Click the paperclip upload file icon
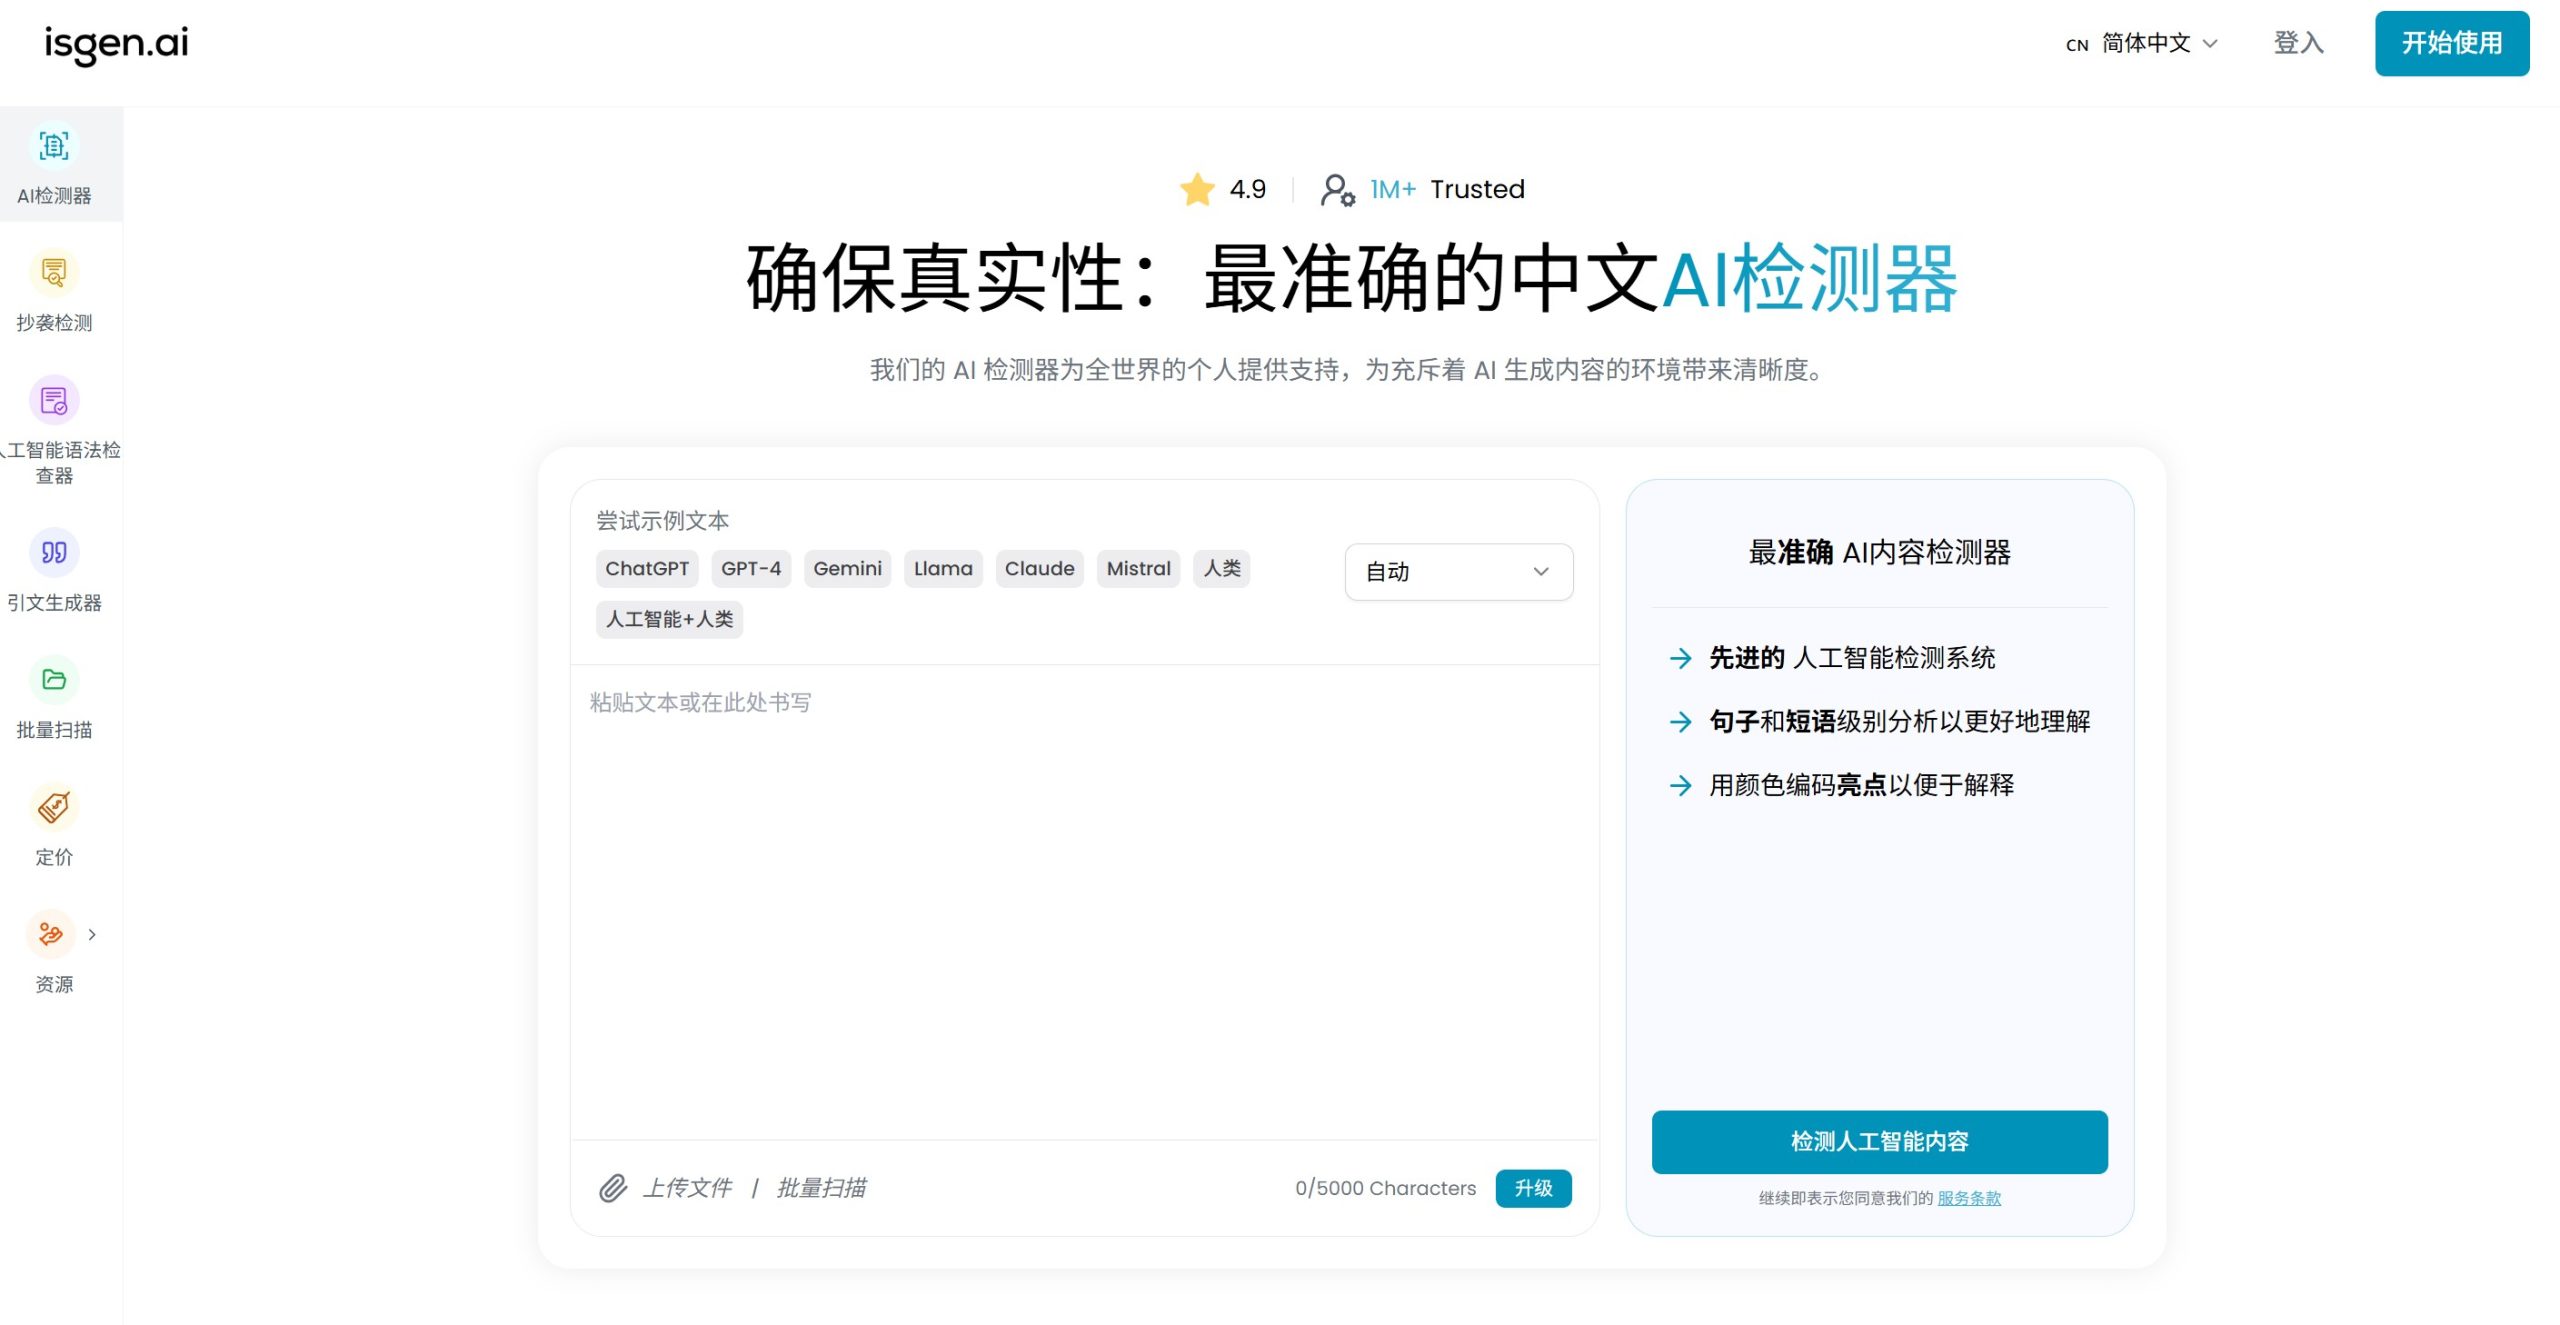2560x1325 pixels. (613, 1188)
